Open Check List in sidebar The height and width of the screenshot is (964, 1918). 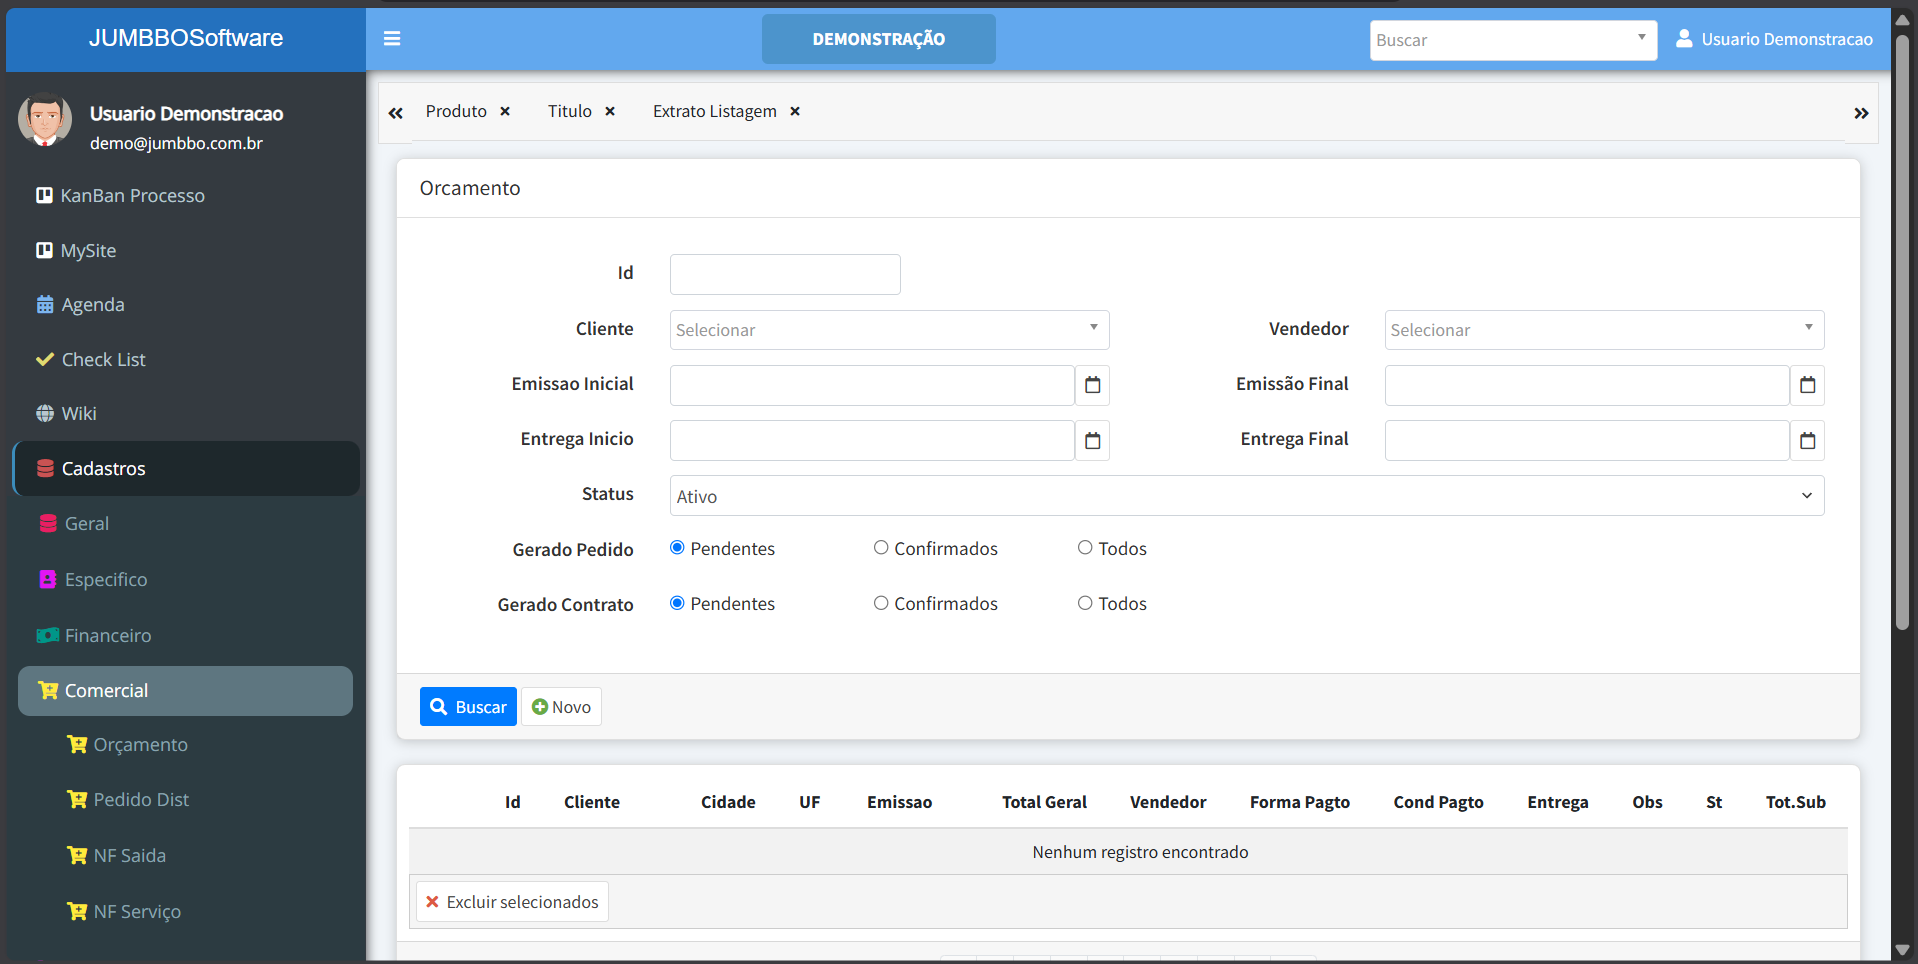tap(103, 359)
